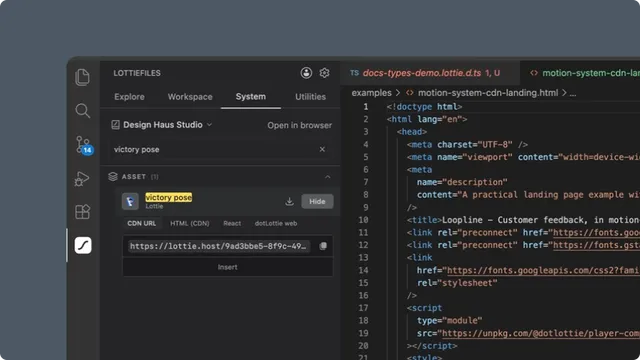Viewport: 640px width, 360px height.
Task: Select the dotLottie web format tab
Action: tap(276, 224)
